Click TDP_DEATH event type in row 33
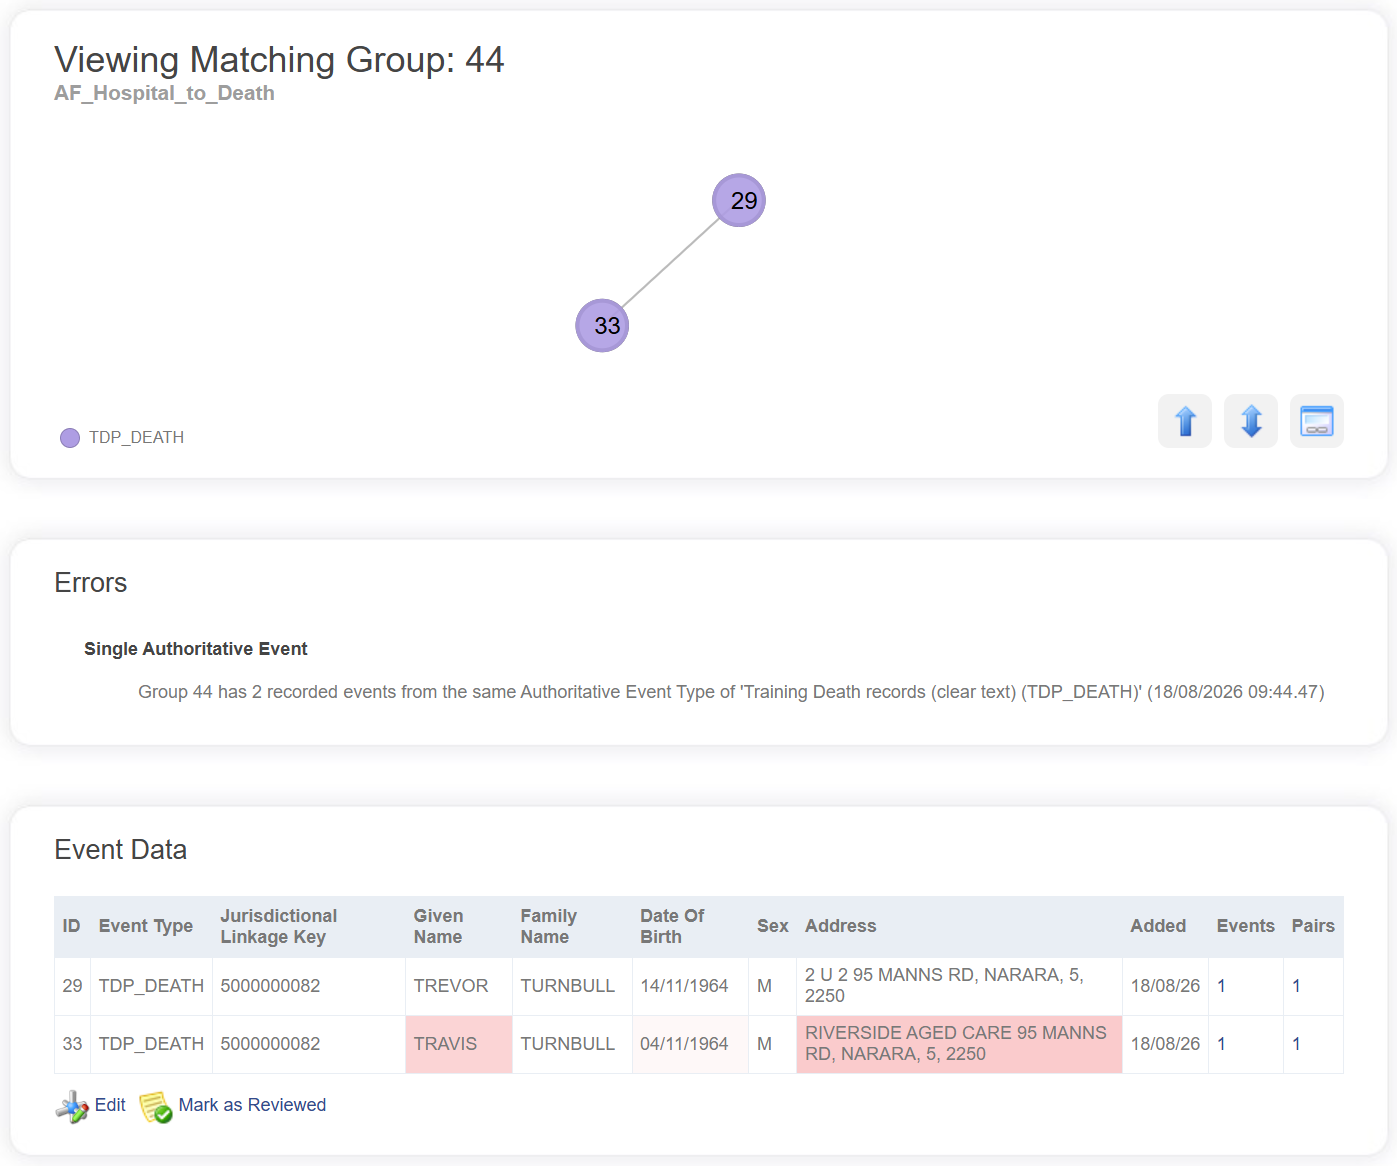 click(x=151, y=1044)
